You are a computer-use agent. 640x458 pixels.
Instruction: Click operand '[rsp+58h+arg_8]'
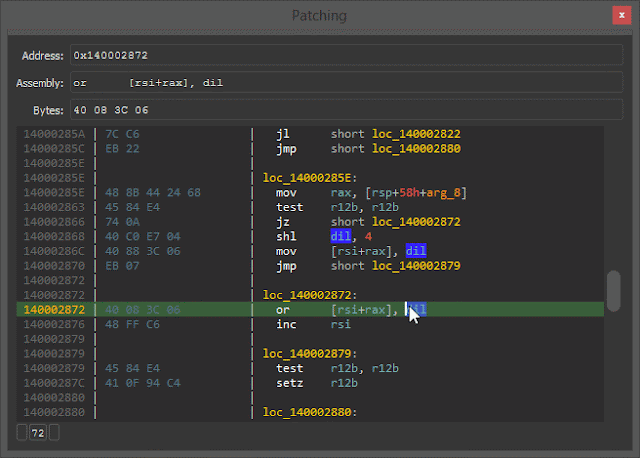coord(416,193)
